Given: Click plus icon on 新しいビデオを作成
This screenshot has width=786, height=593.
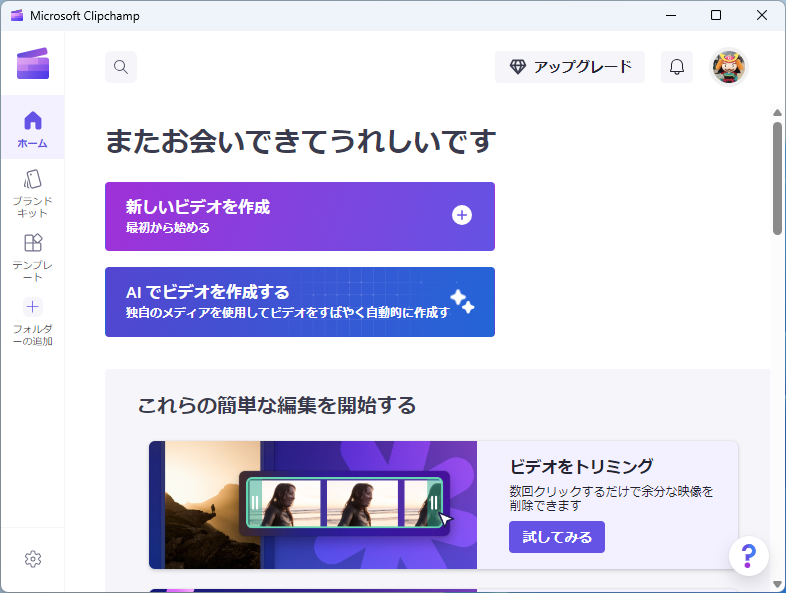Looking at the screenshot, I should click(x=462, y=216).
